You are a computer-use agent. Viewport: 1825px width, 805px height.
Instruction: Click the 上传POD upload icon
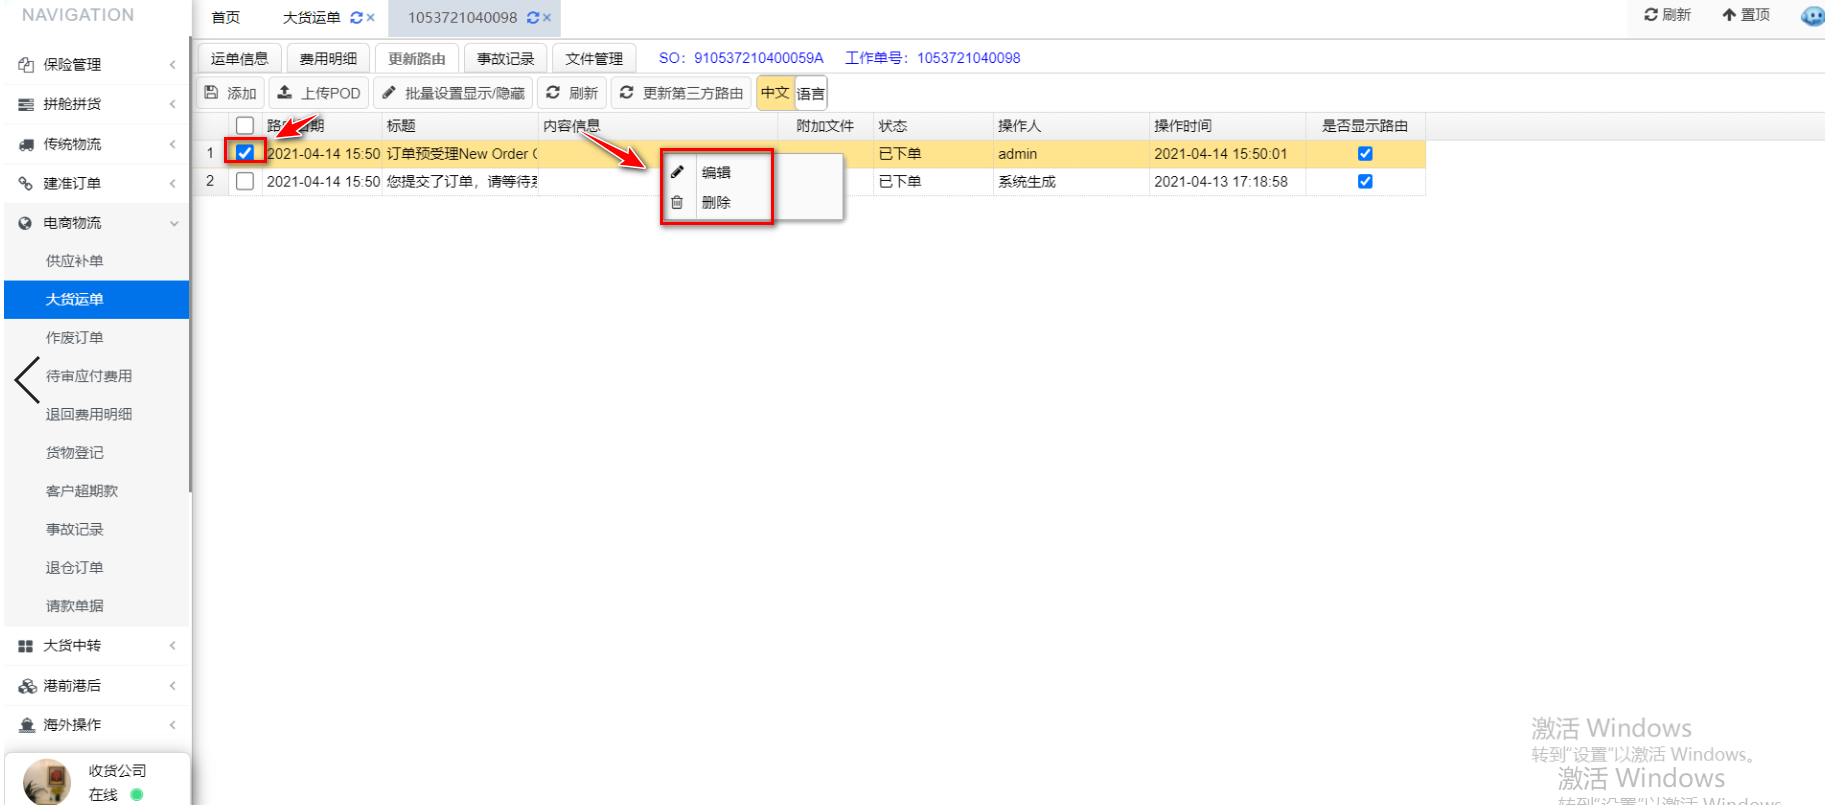pyautogui.click(x=285, y=93)
